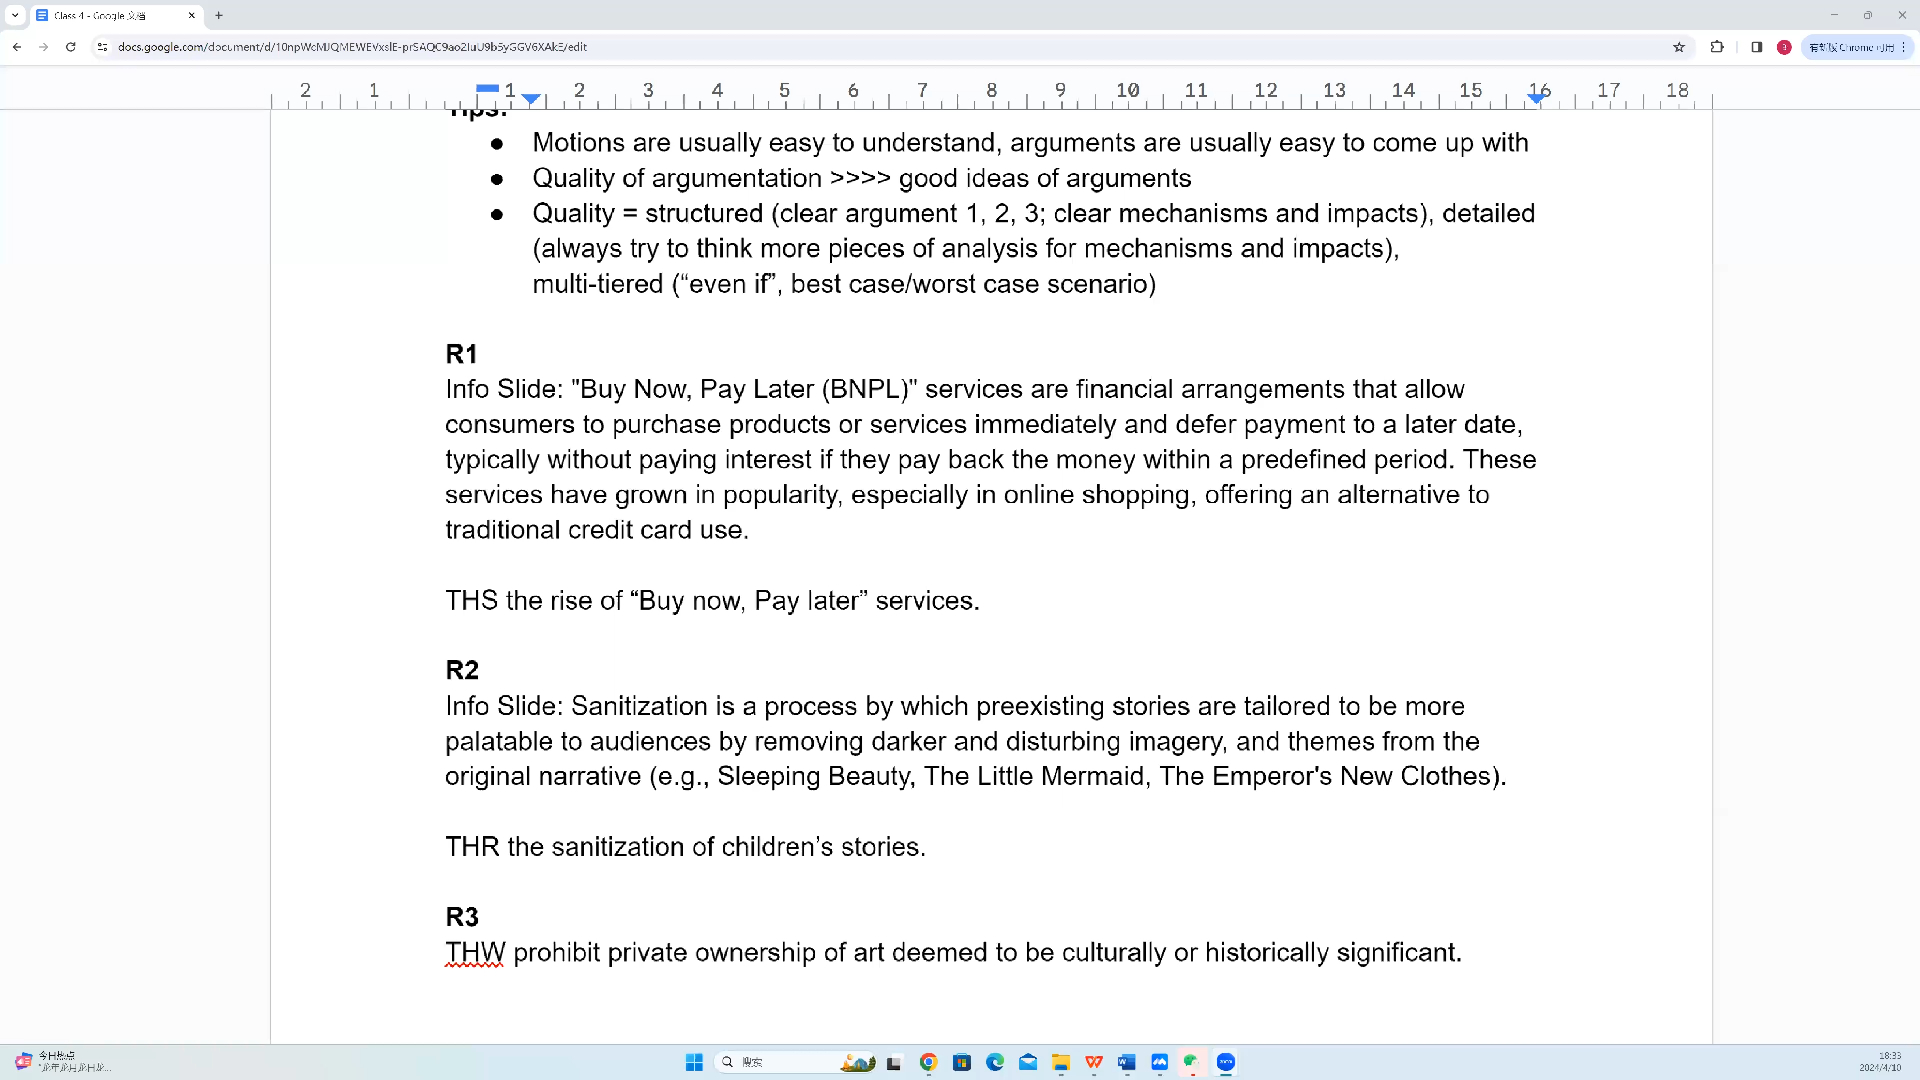
Task: View site information icon in address bar
Action: (101, 47)
